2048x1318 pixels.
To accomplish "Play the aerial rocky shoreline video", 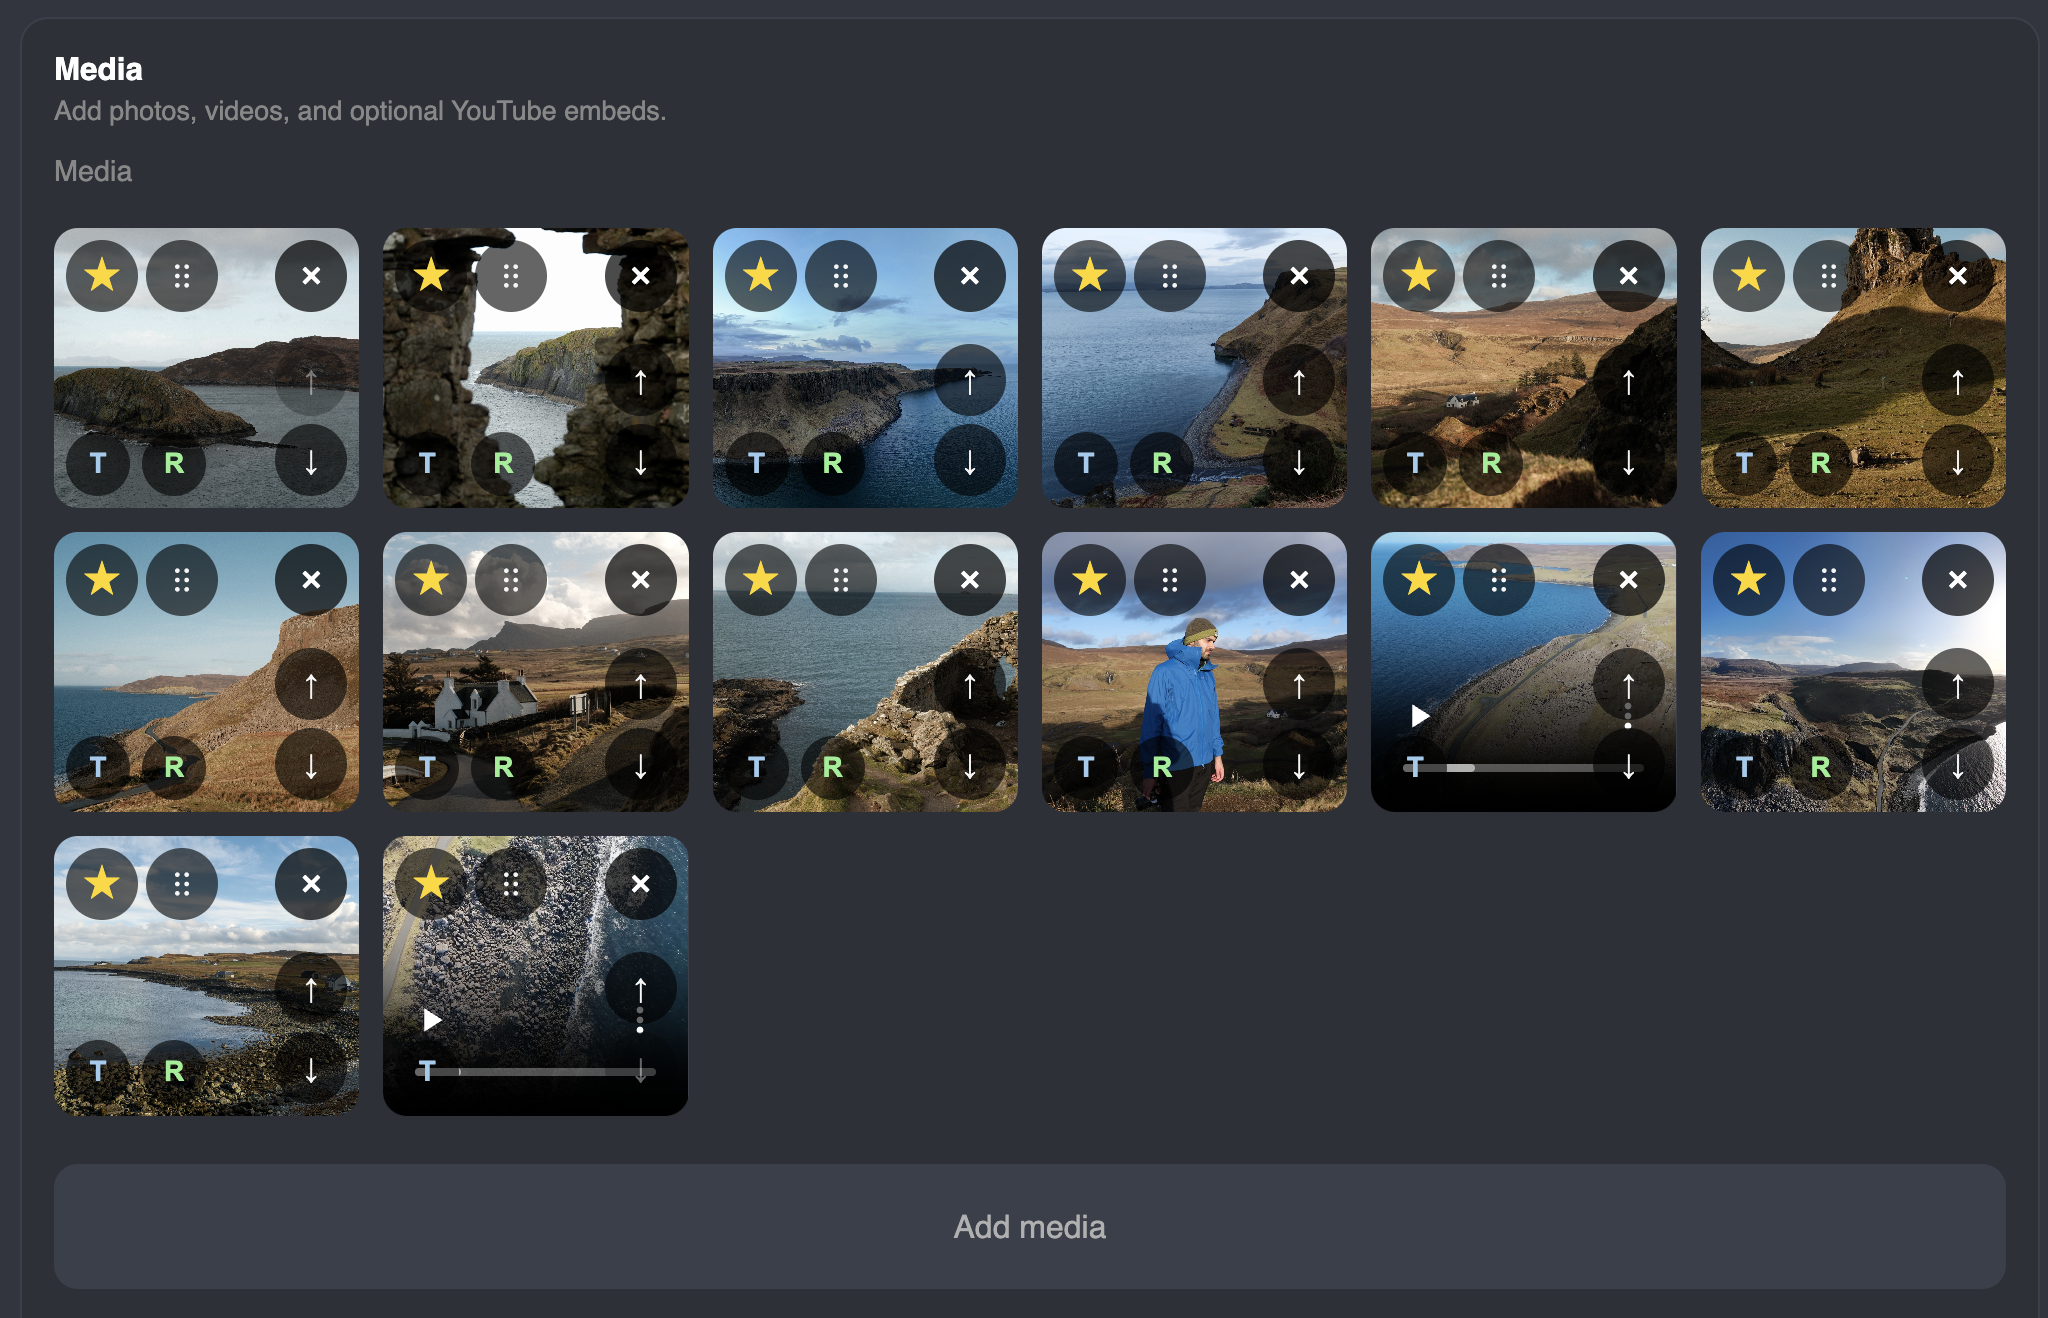I will pyautogui.click(x=432, y=1019).
